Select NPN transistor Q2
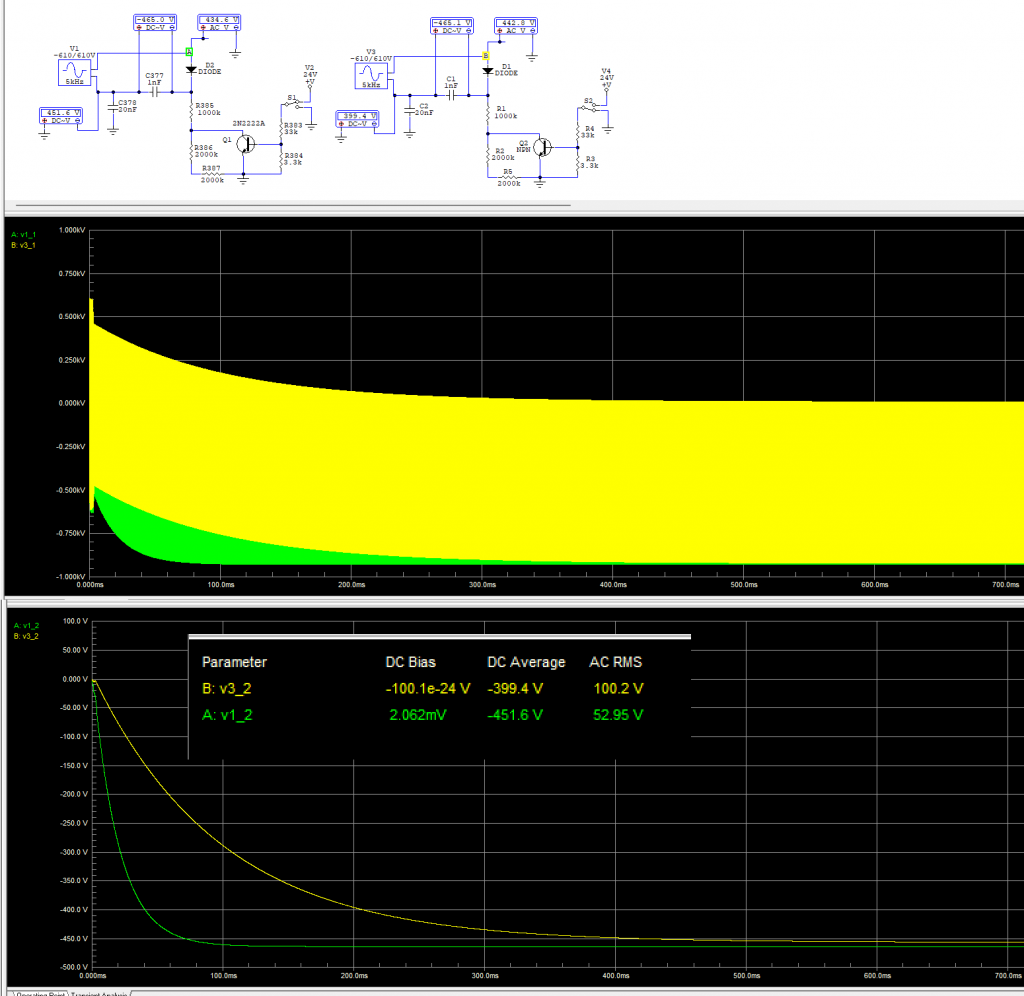1024x996 pixels. pos(542,148)
